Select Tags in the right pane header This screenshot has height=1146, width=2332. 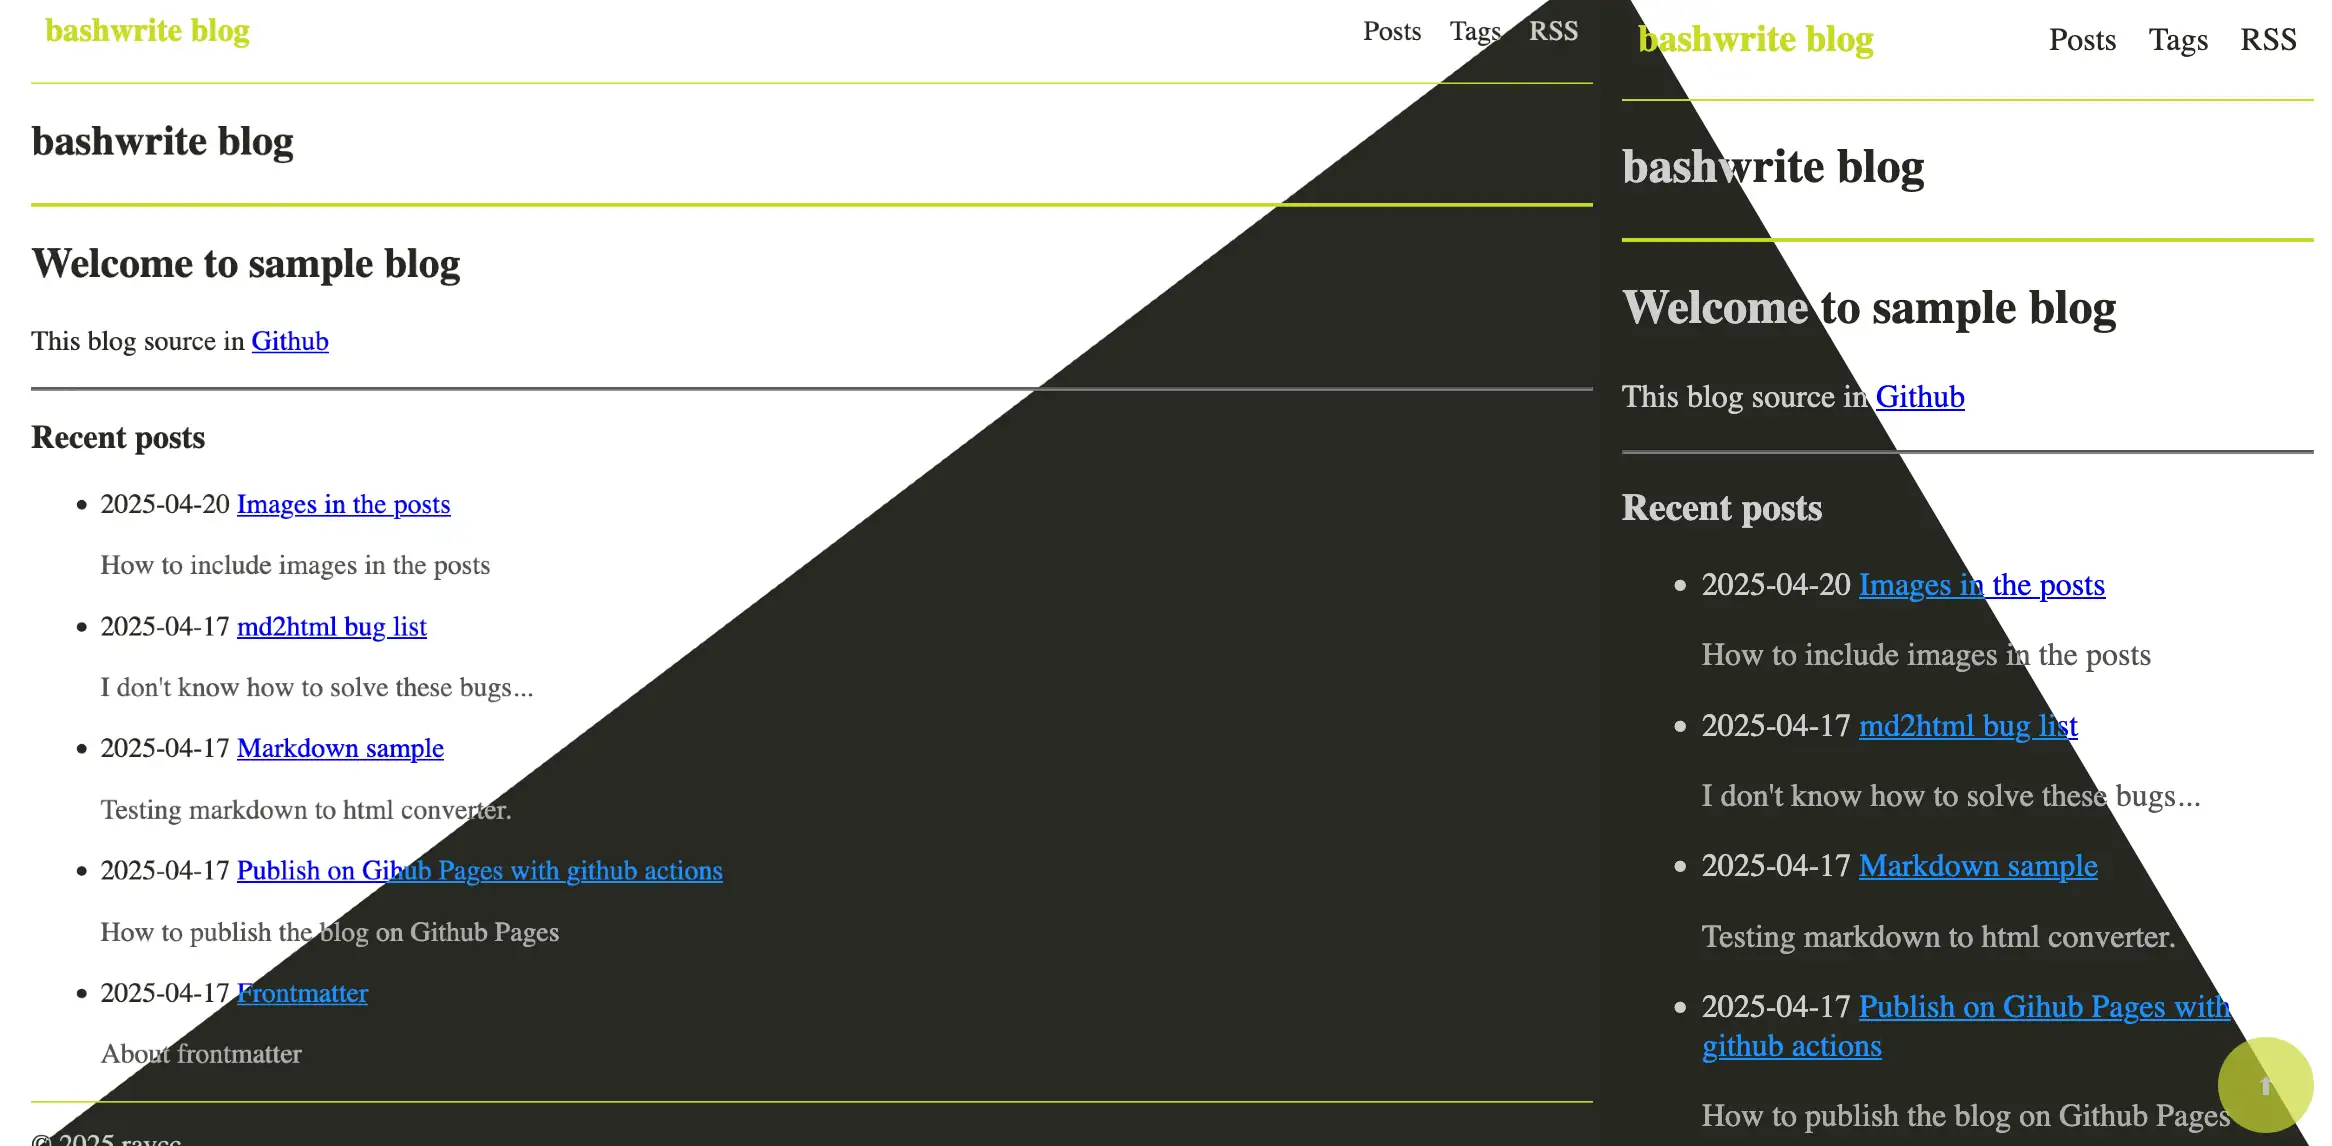2178,39
